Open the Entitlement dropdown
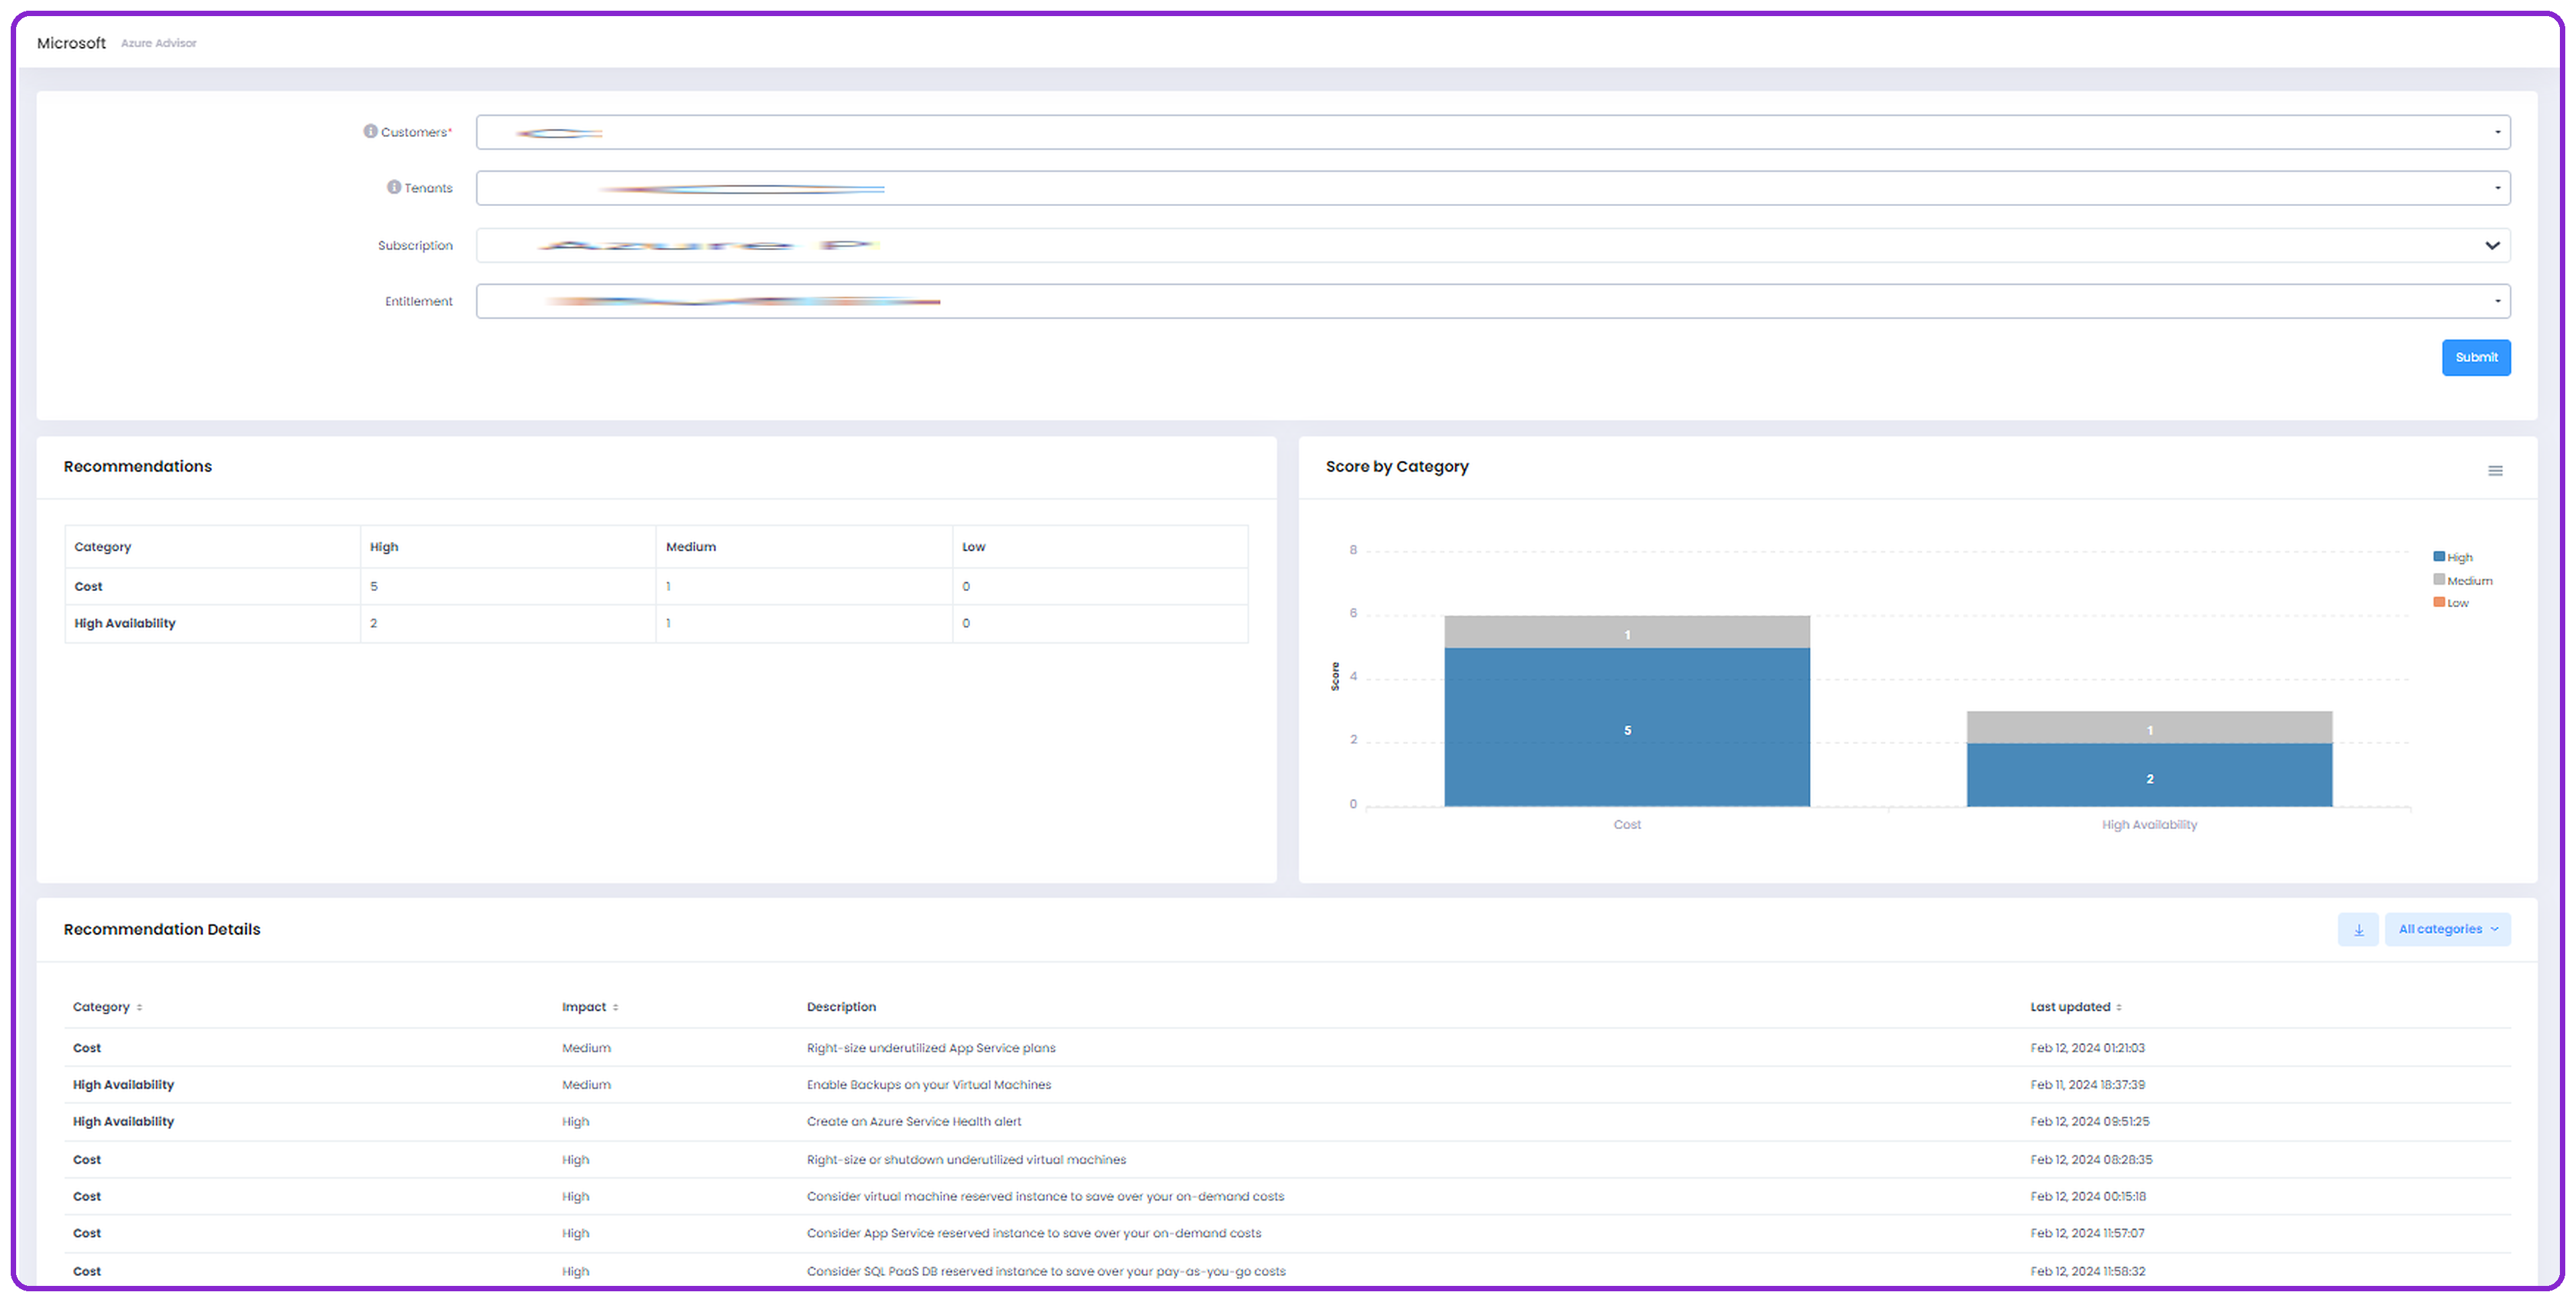The height and width of the screenshot is (1302, 2576). tap(1493, 301)
